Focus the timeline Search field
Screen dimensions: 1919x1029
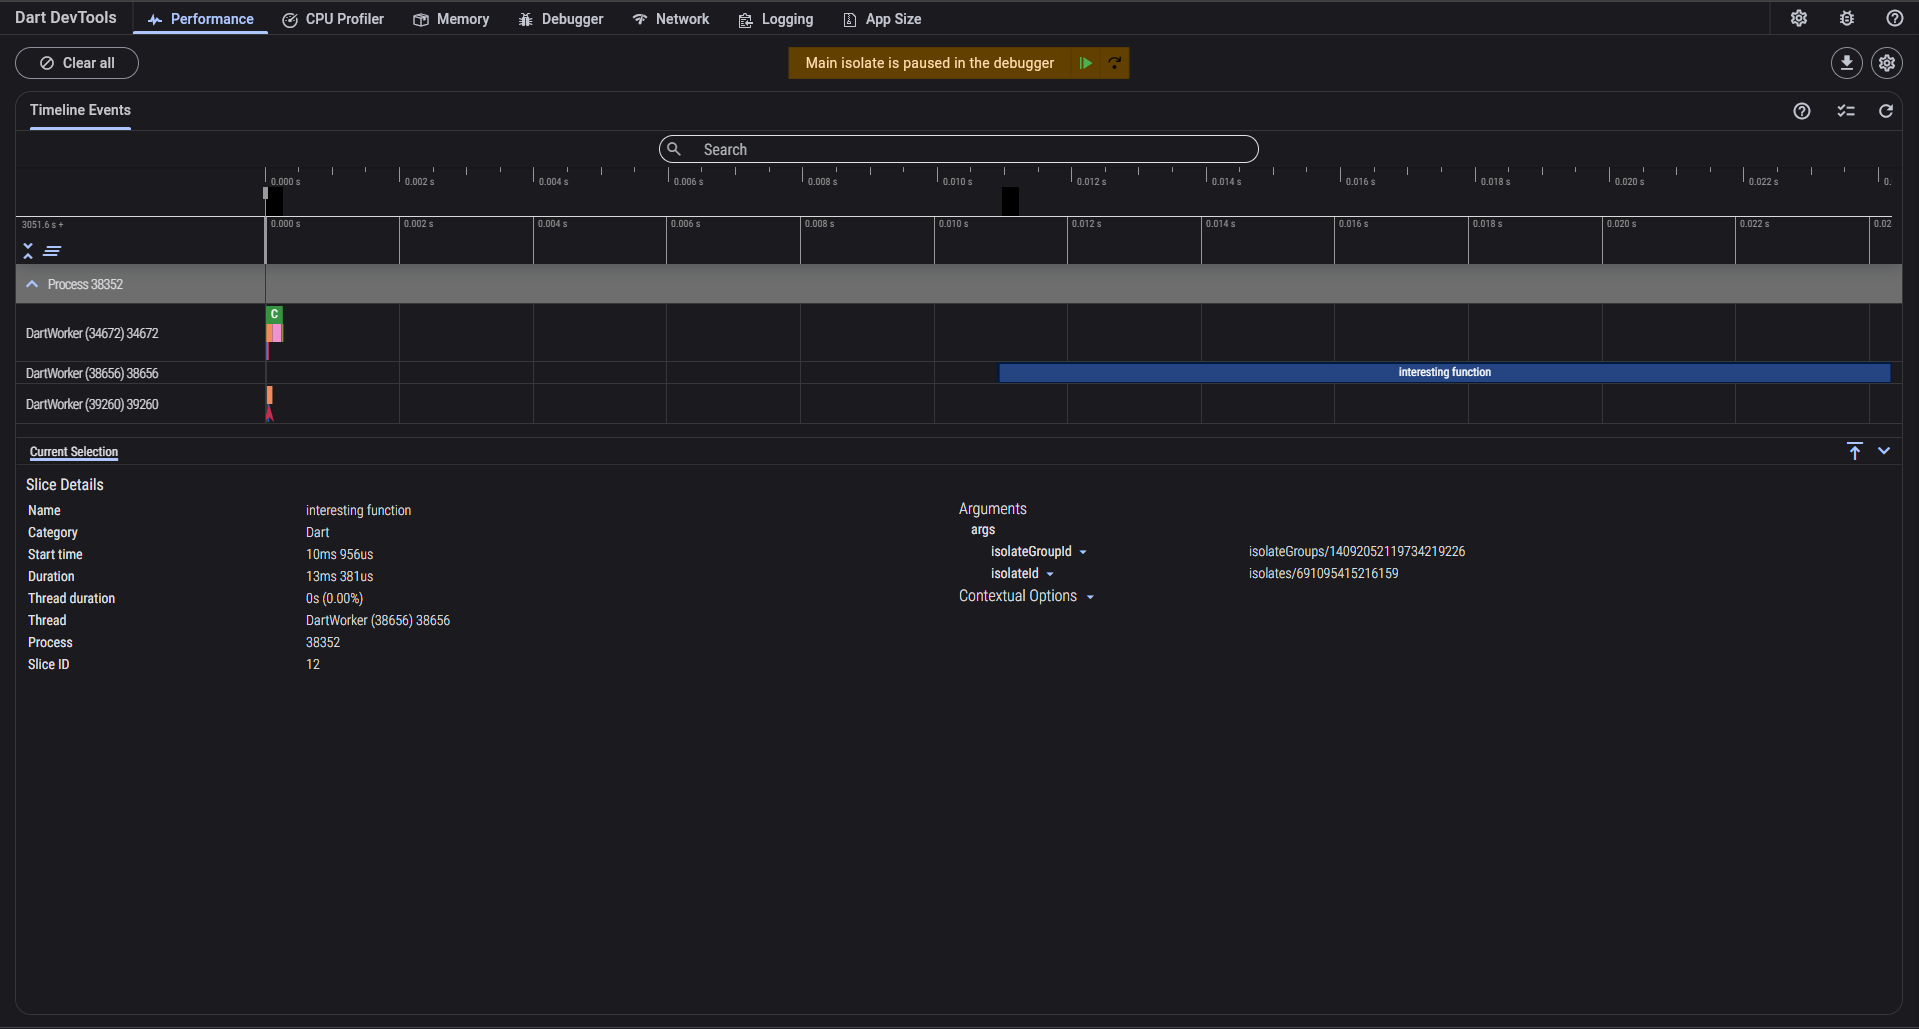958,149
